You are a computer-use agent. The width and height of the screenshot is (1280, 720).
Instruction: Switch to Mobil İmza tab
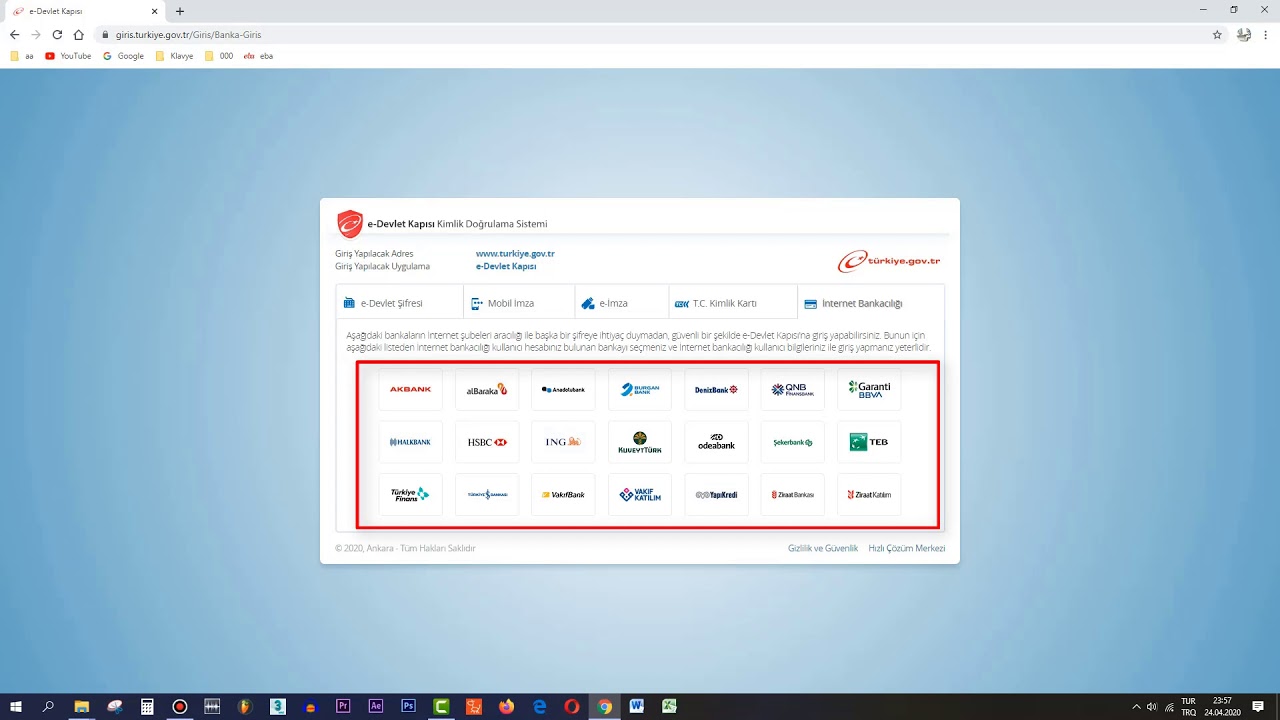[x=520, y=303]
